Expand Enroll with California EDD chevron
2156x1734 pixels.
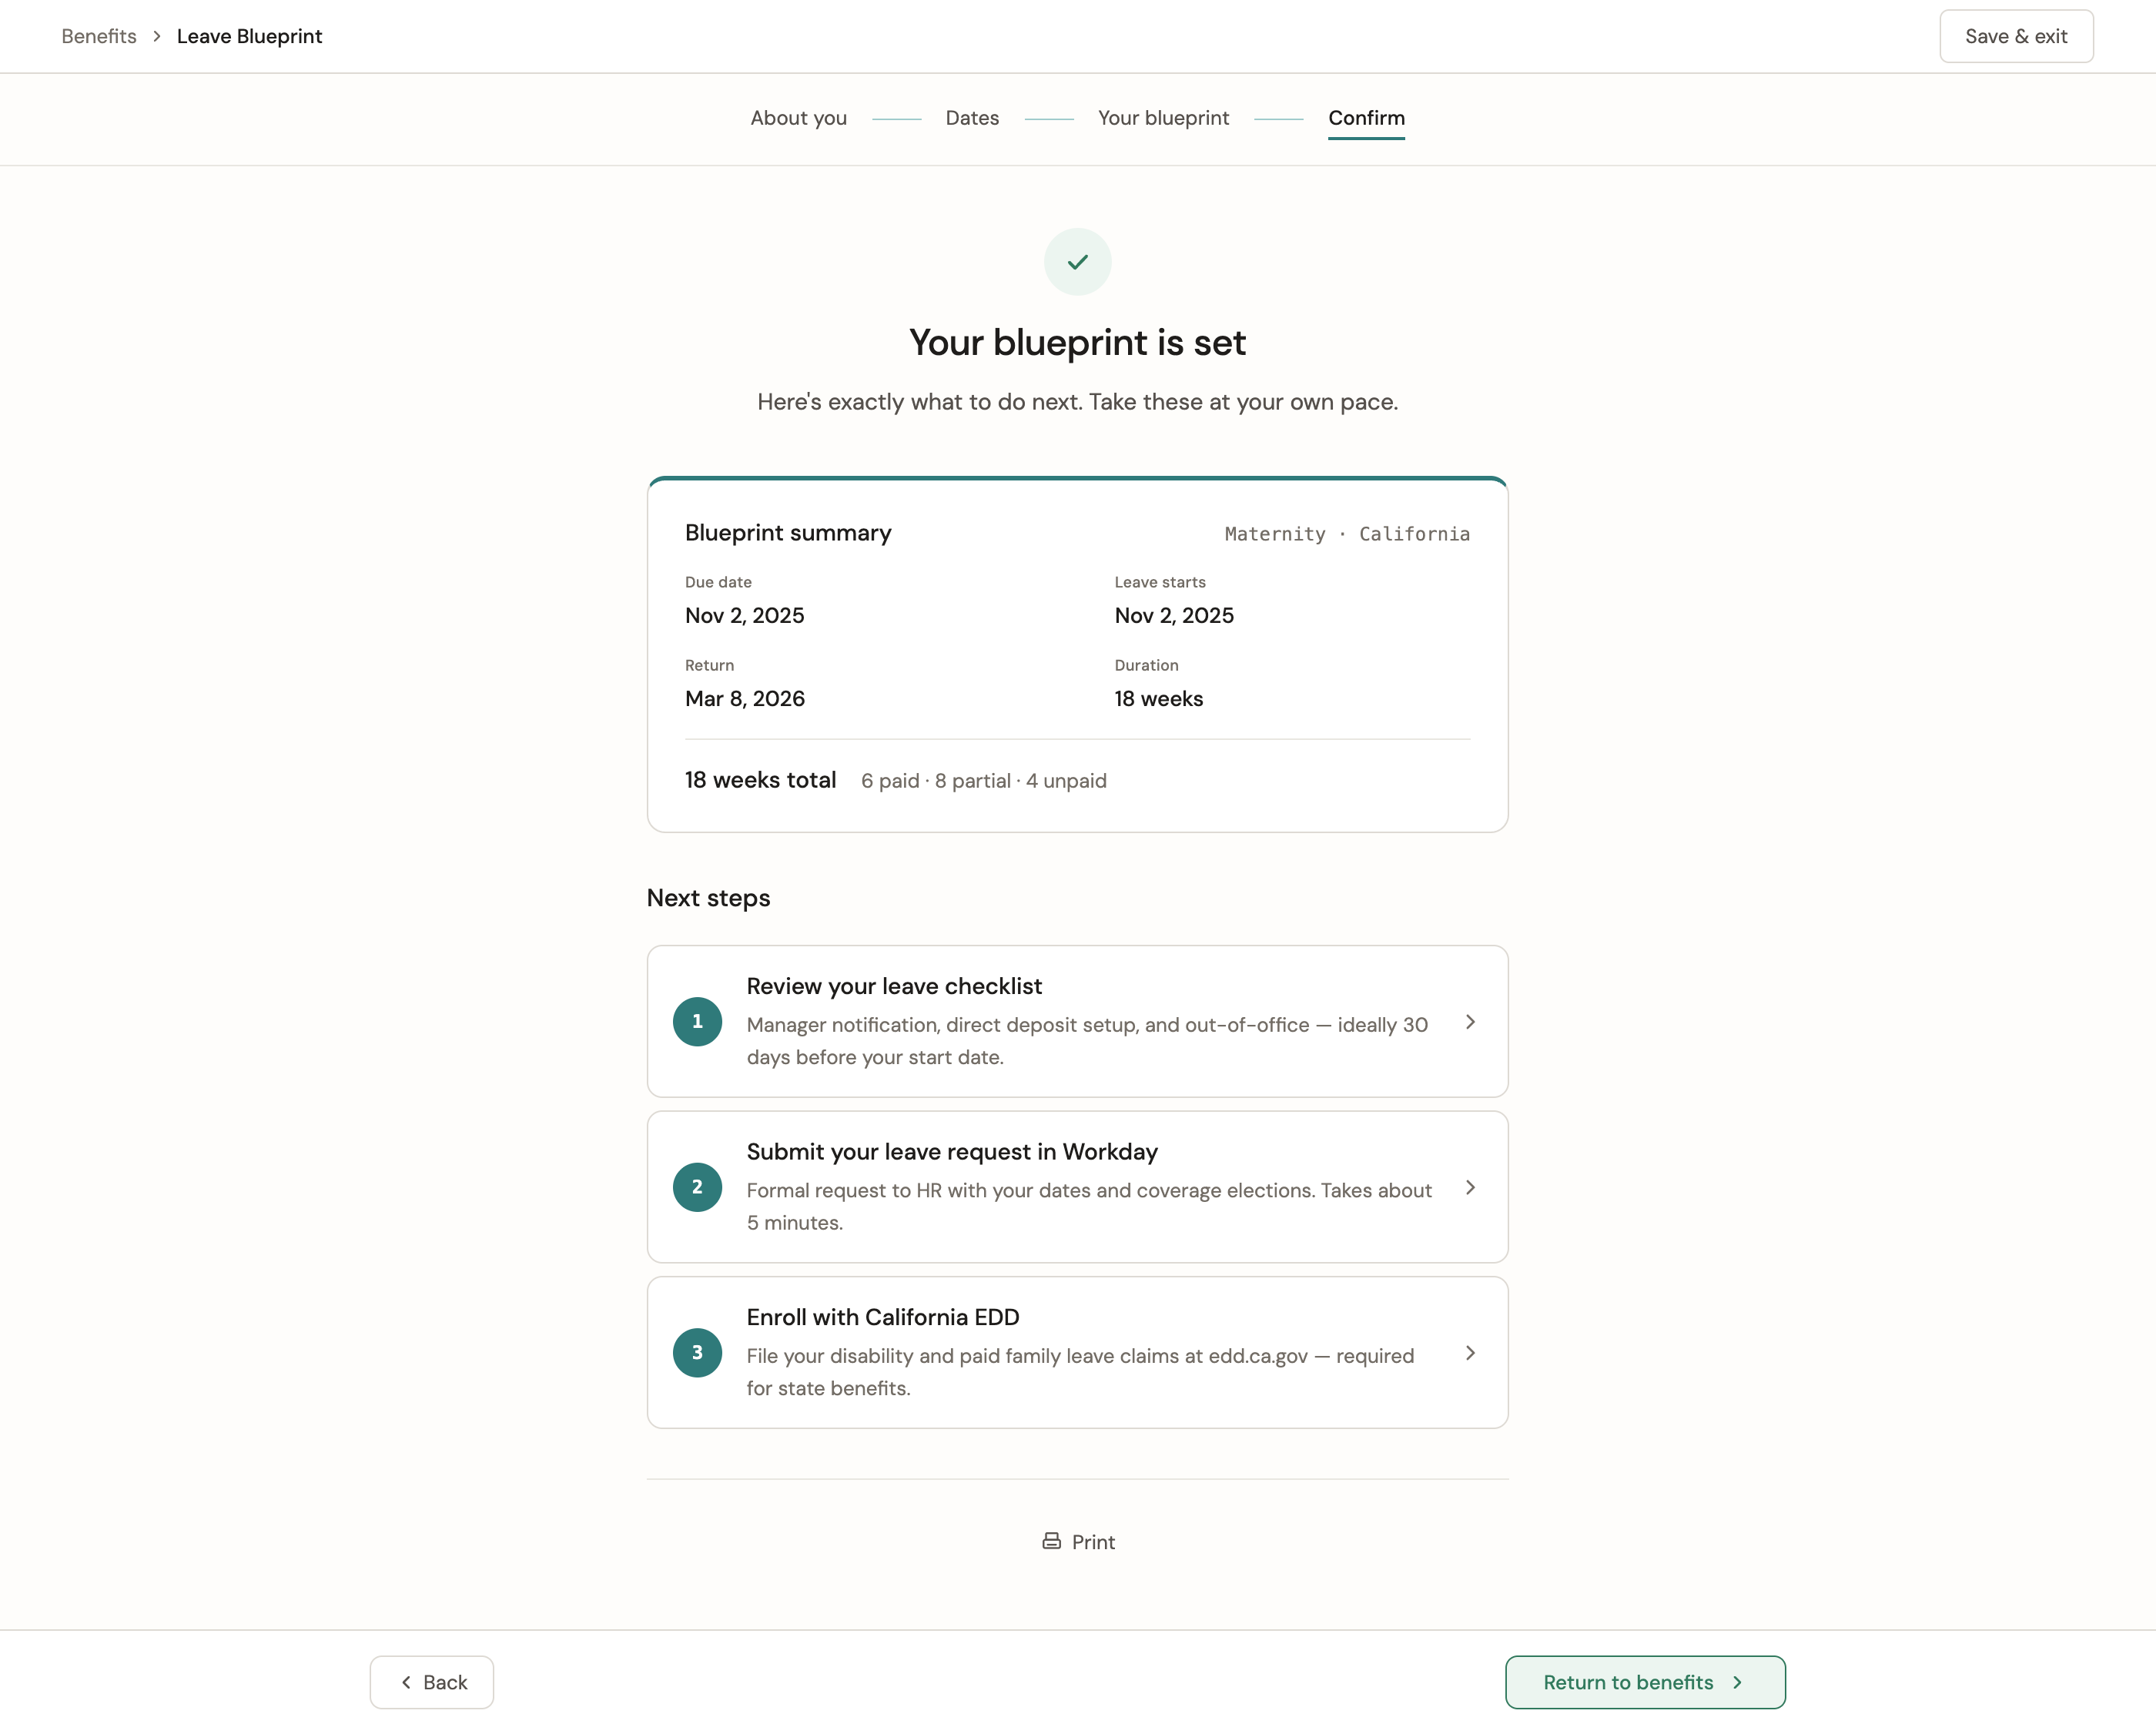pos(1470,1352)
